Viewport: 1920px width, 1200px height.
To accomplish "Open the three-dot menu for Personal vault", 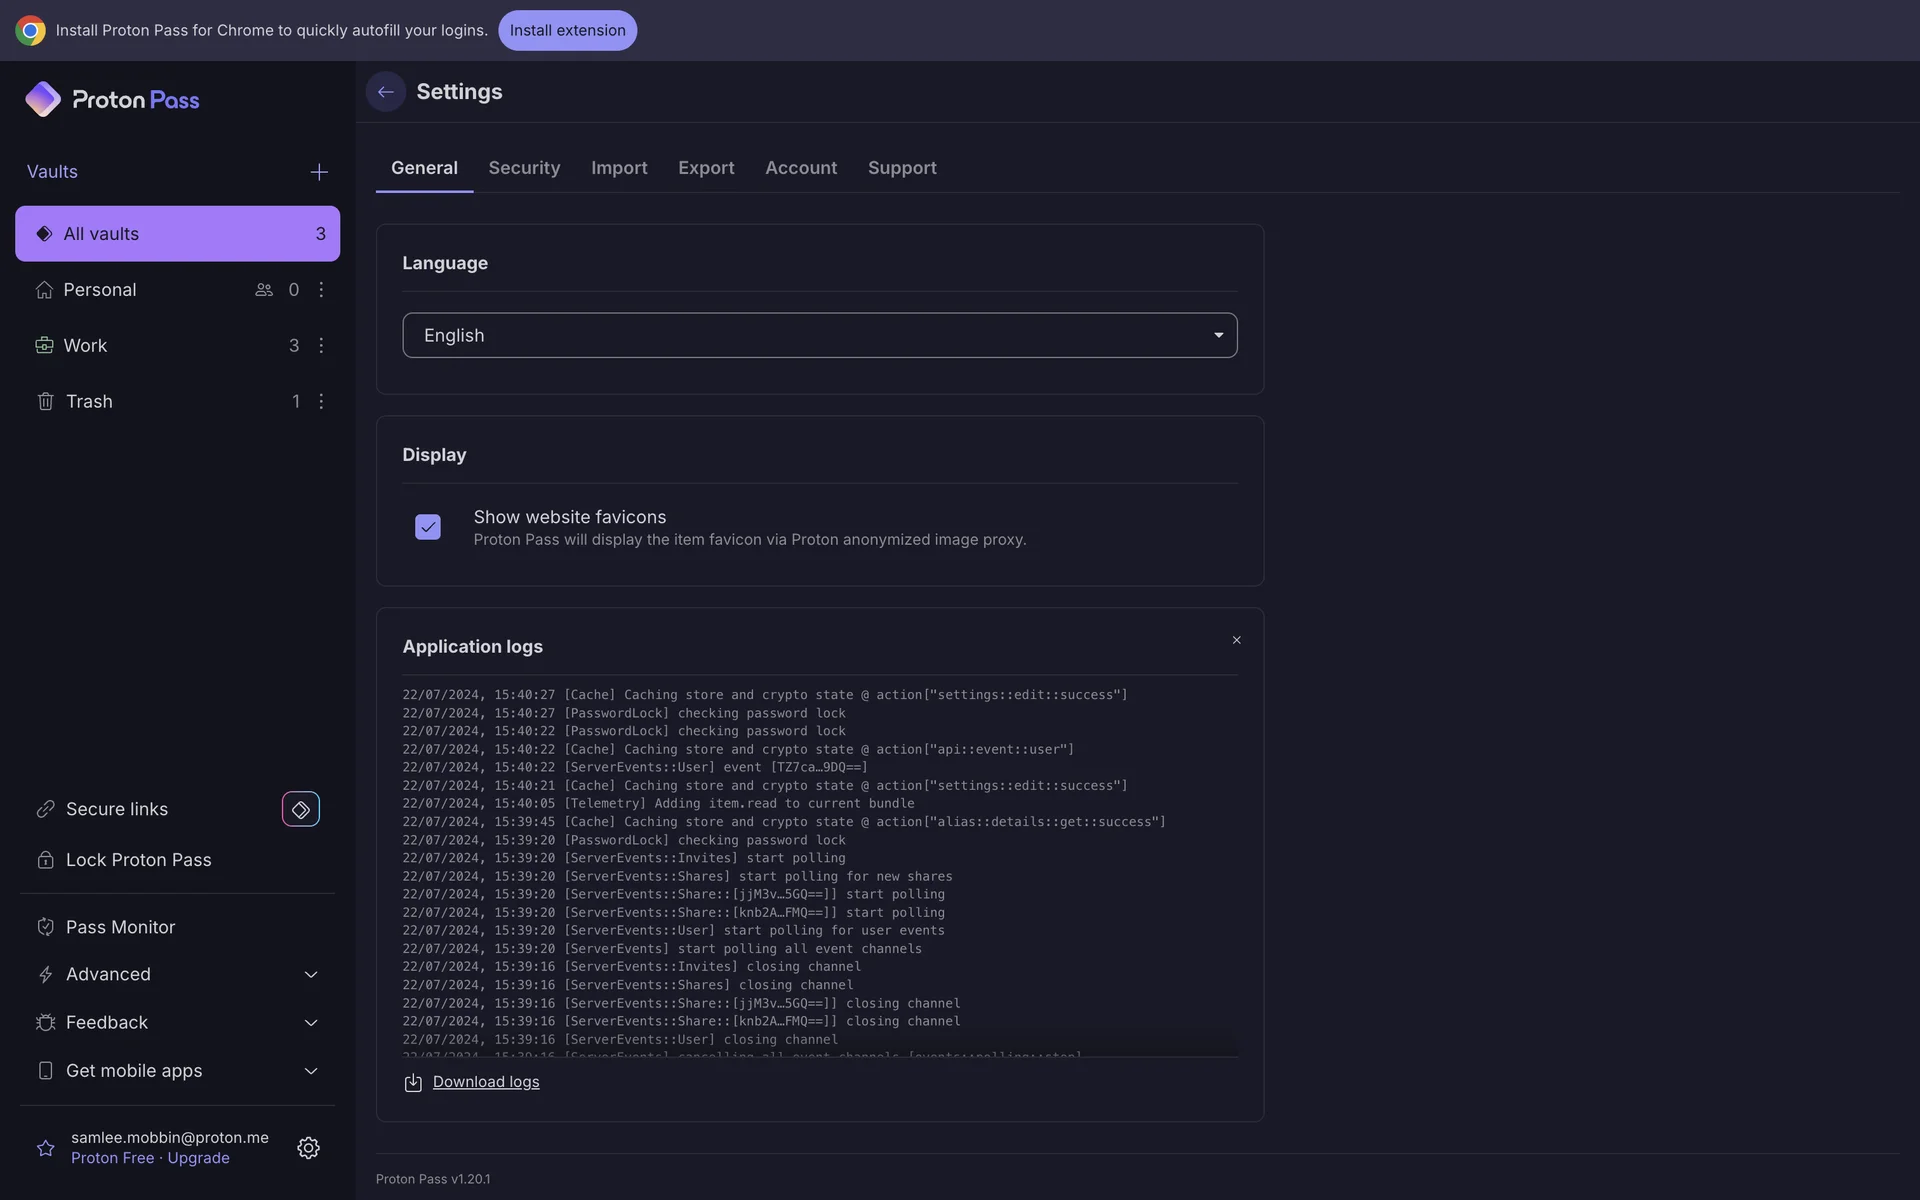I will [321, 289].
